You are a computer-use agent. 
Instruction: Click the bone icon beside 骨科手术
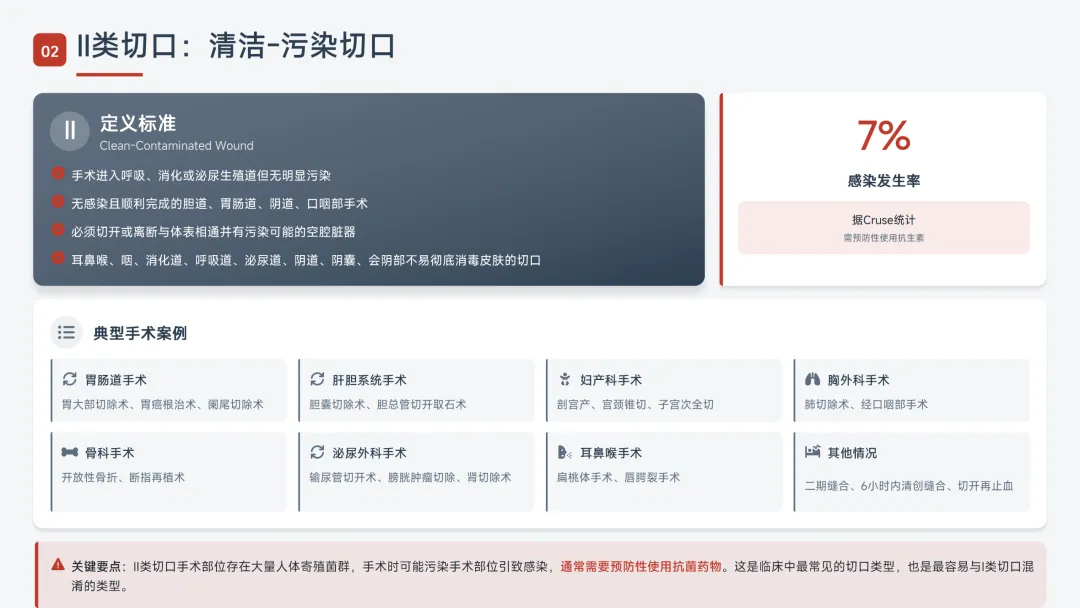(x=70, y=452)
